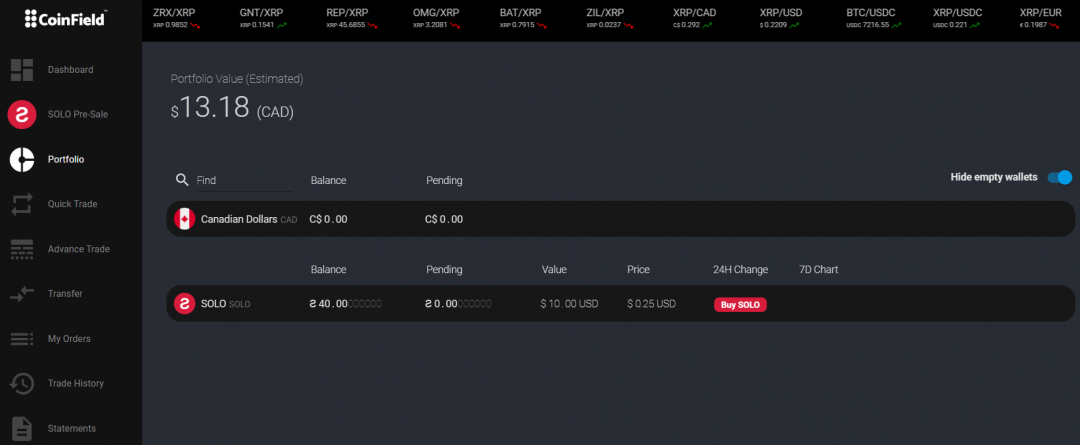Select the Portfolio pie icon

click(22, 159)
